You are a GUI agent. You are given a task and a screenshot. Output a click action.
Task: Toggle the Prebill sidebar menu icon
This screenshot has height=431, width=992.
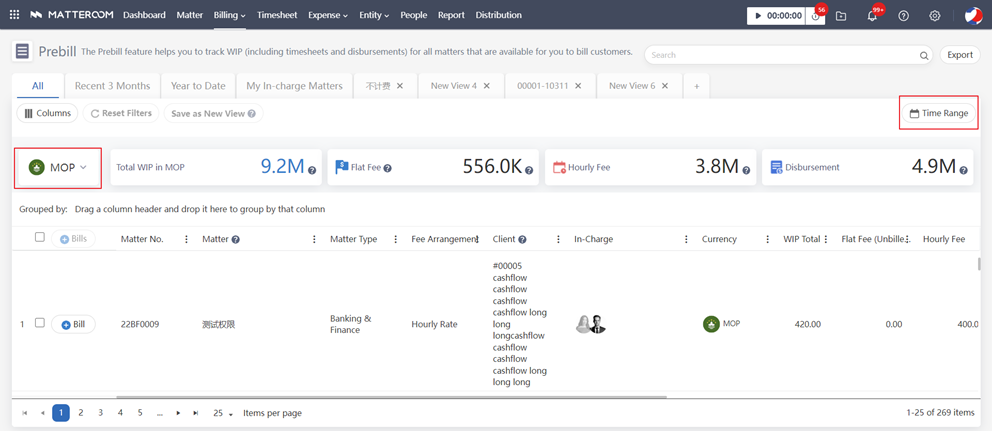tap(22, 52)
